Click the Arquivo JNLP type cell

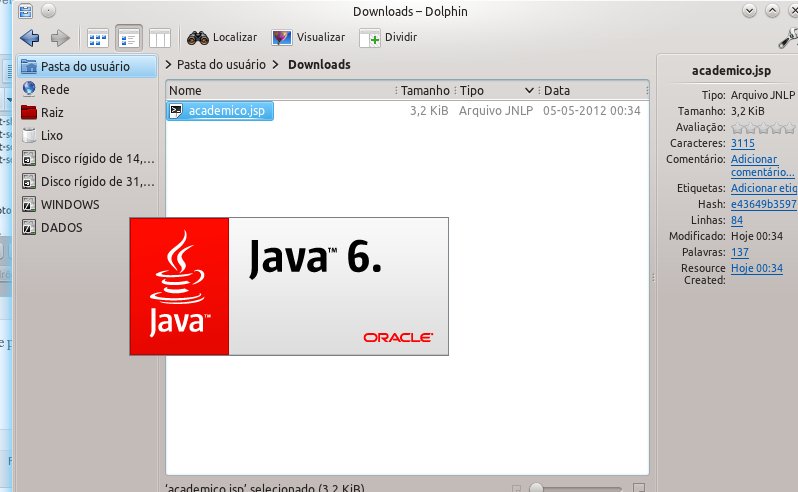pyautogui.click(x=496, y=111)
